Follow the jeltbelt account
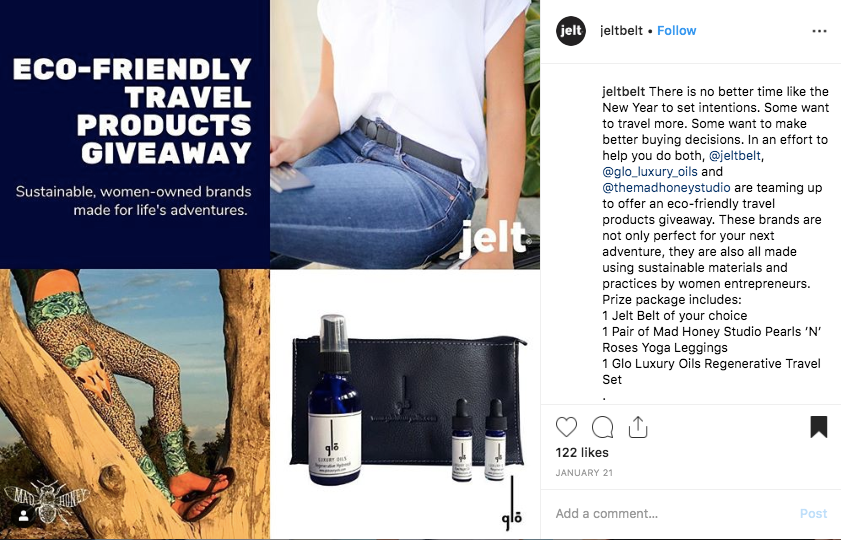The image size is (841, 540). [676, 31]
